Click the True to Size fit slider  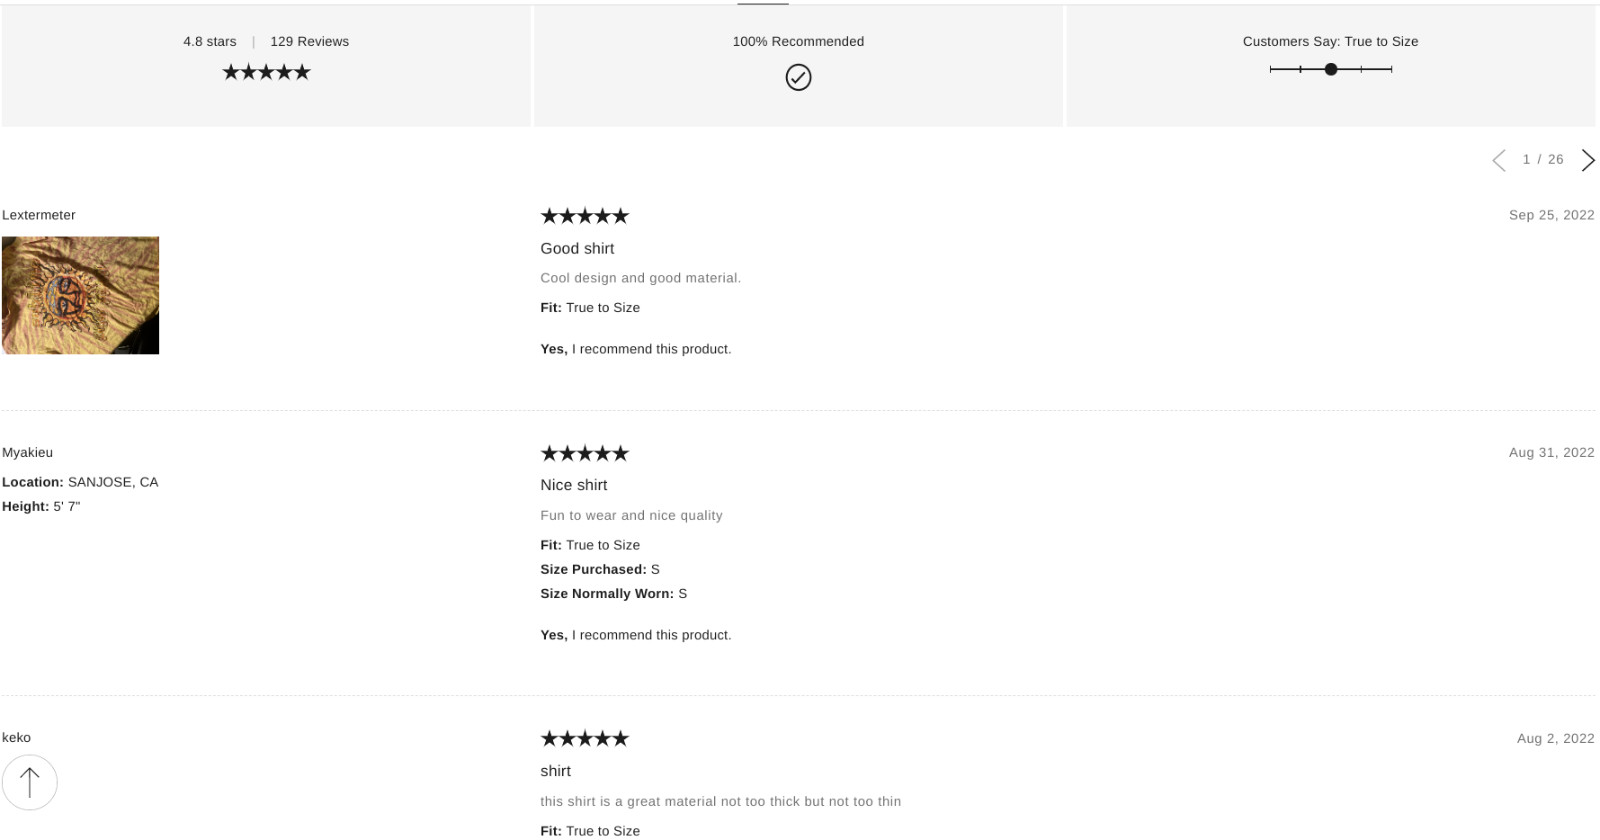tap(1331, 69)
